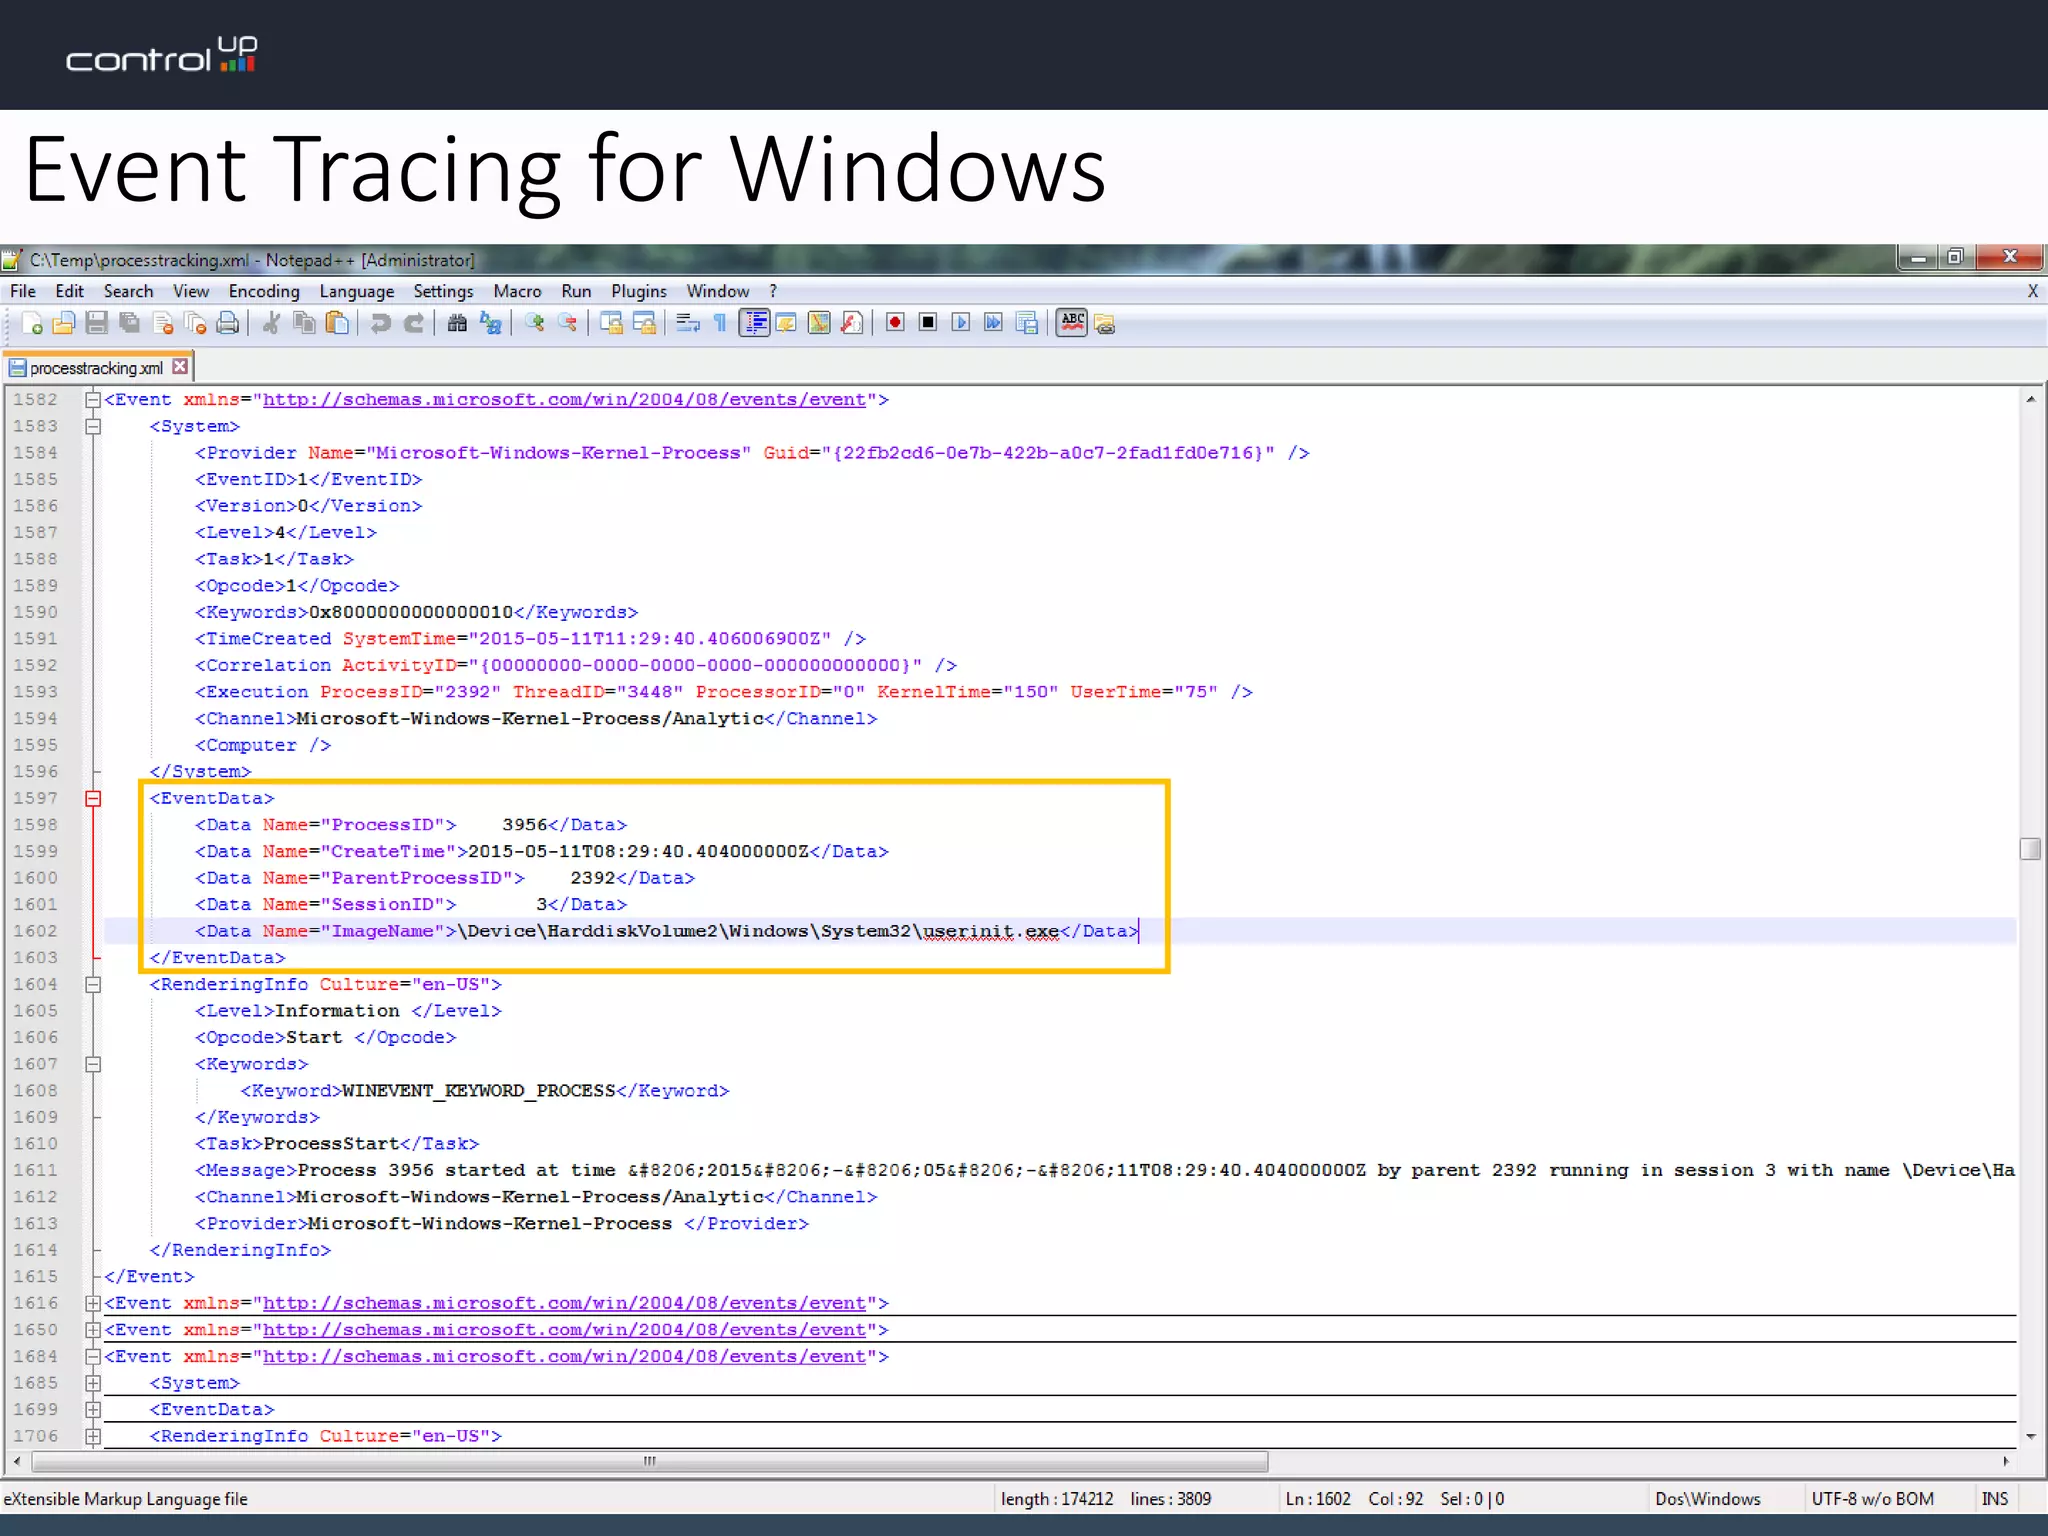This screenshot has height=1536, width=2048.
Task: Follow the schema URL on line 1582
Action: [x=564, y=400]
